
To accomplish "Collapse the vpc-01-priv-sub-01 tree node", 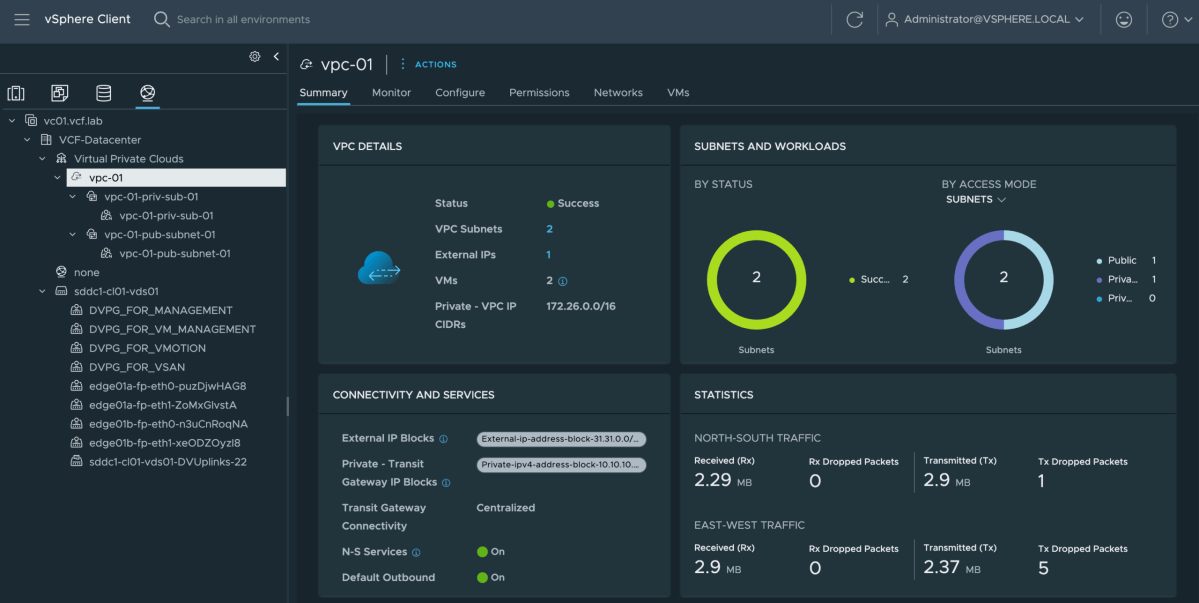I will pyautogui.click(x=72, y=196).
